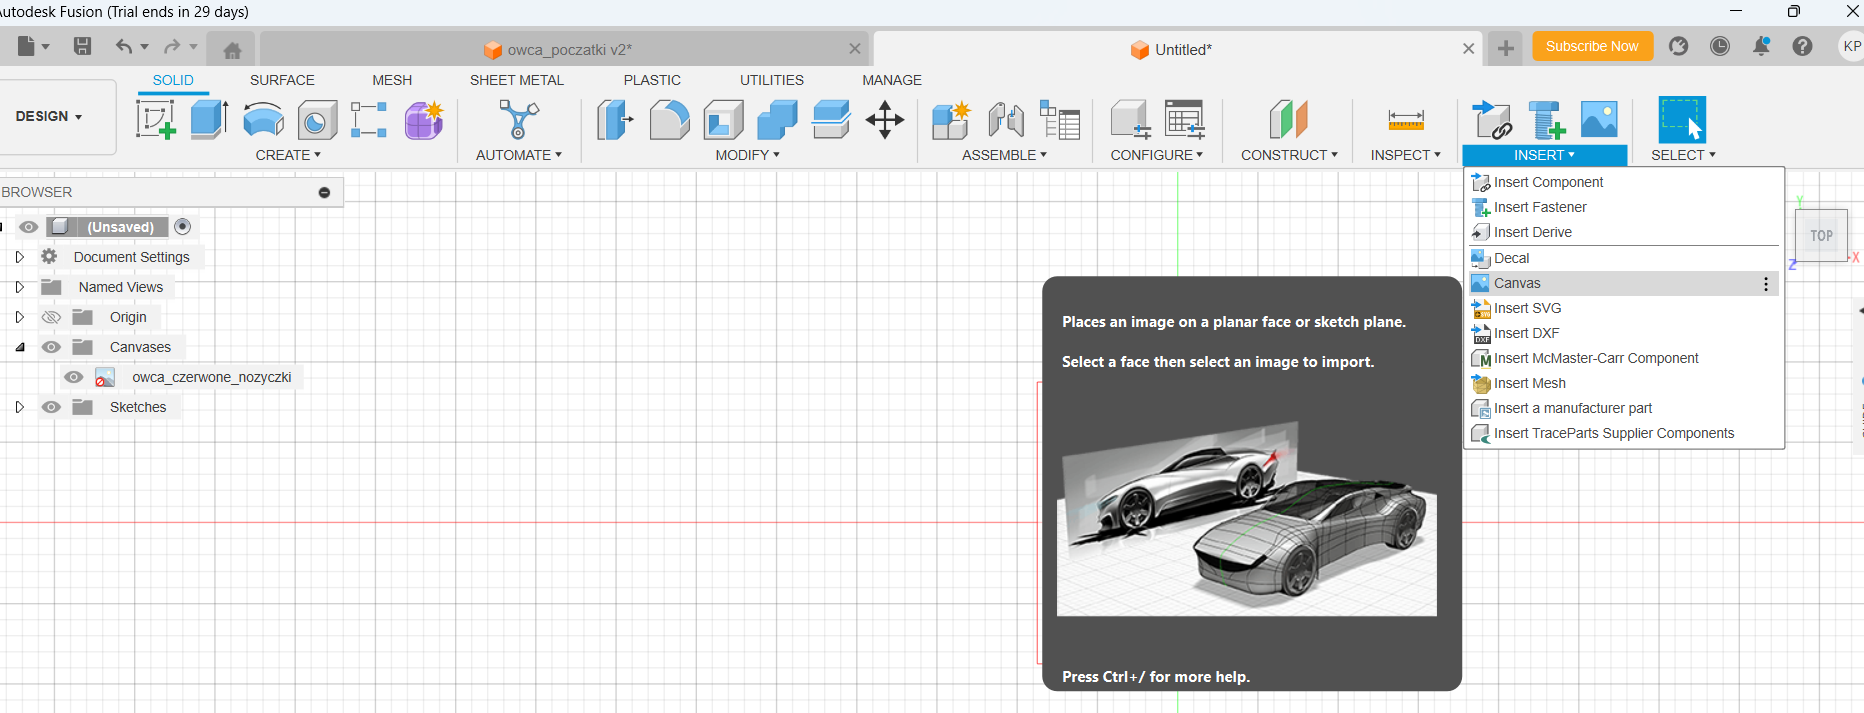The height and width of the screenshot is (713, 1864).
Task: Open the CREATE dropdown menu
Action: (288, 155)
